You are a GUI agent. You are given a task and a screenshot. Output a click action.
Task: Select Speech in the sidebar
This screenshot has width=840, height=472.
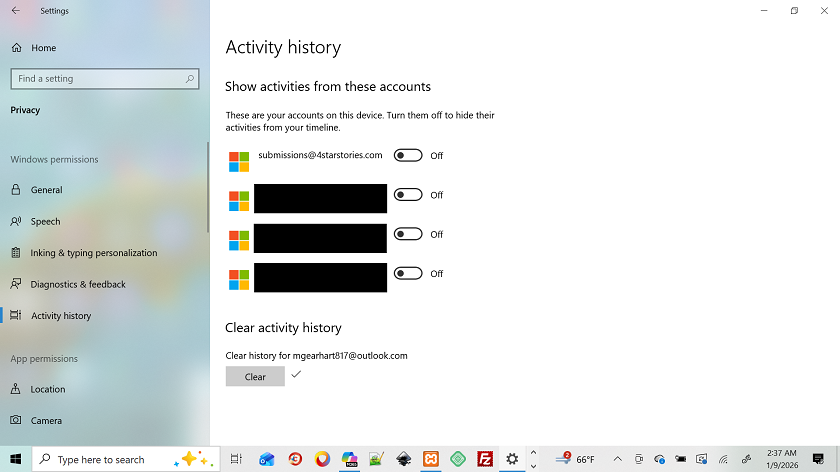[x=45, y=222]
